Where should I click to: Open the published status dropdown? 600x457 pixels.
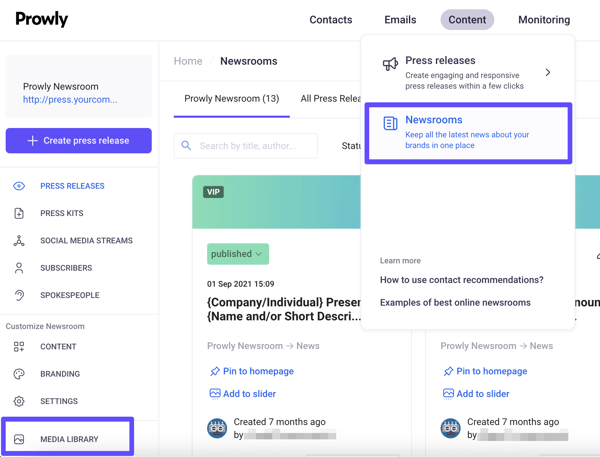pos(238,254)
